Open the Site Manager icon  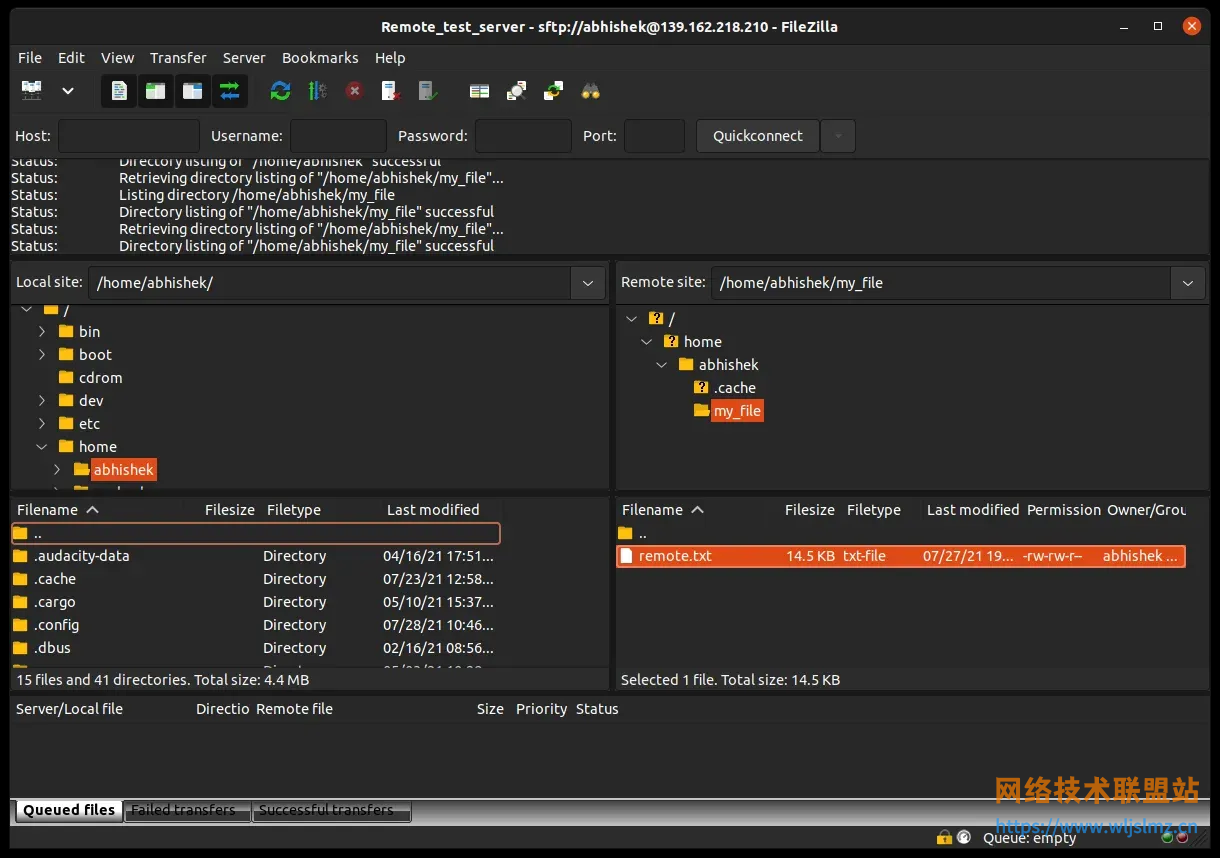[32, 91]
